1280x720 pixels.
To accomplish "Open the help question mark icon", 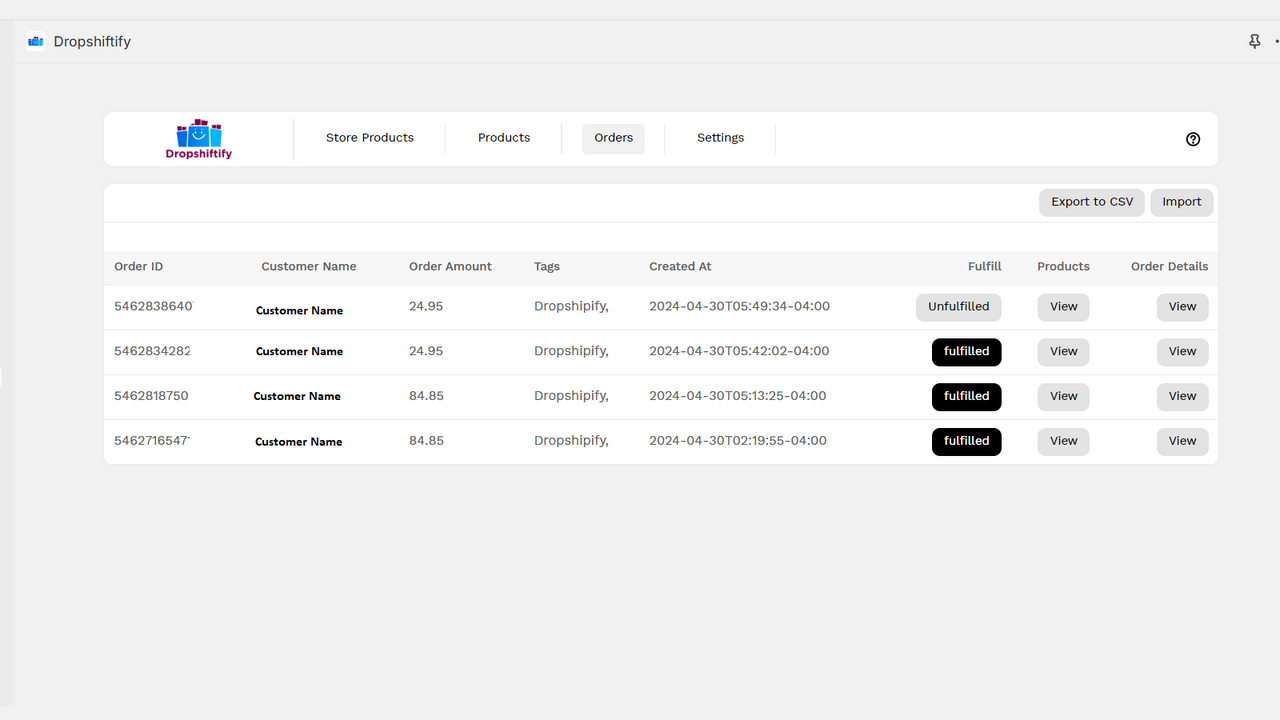I will [1193, 139].
